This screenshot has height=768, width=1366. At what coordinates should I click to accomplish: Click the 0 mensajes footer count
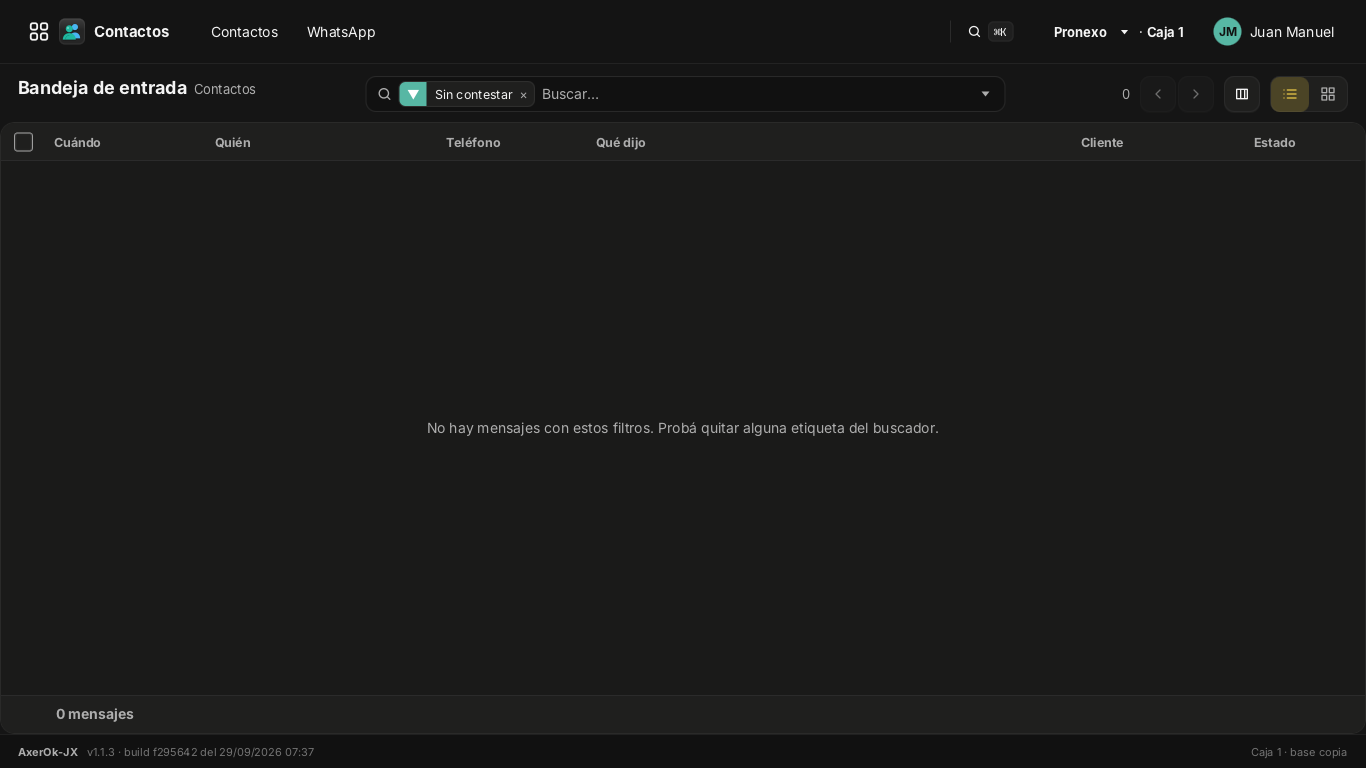pos(95,714)
